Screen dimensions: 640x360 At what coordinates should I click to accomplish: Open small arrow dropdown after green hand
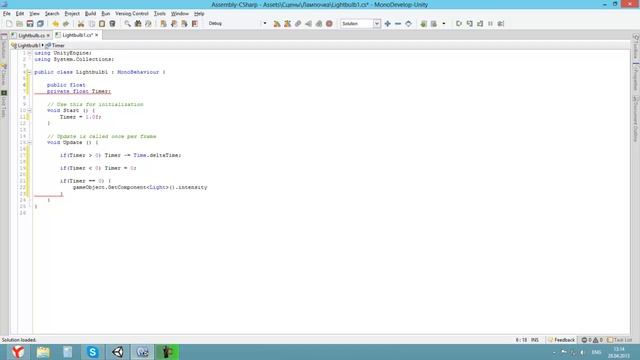(444, 24)
